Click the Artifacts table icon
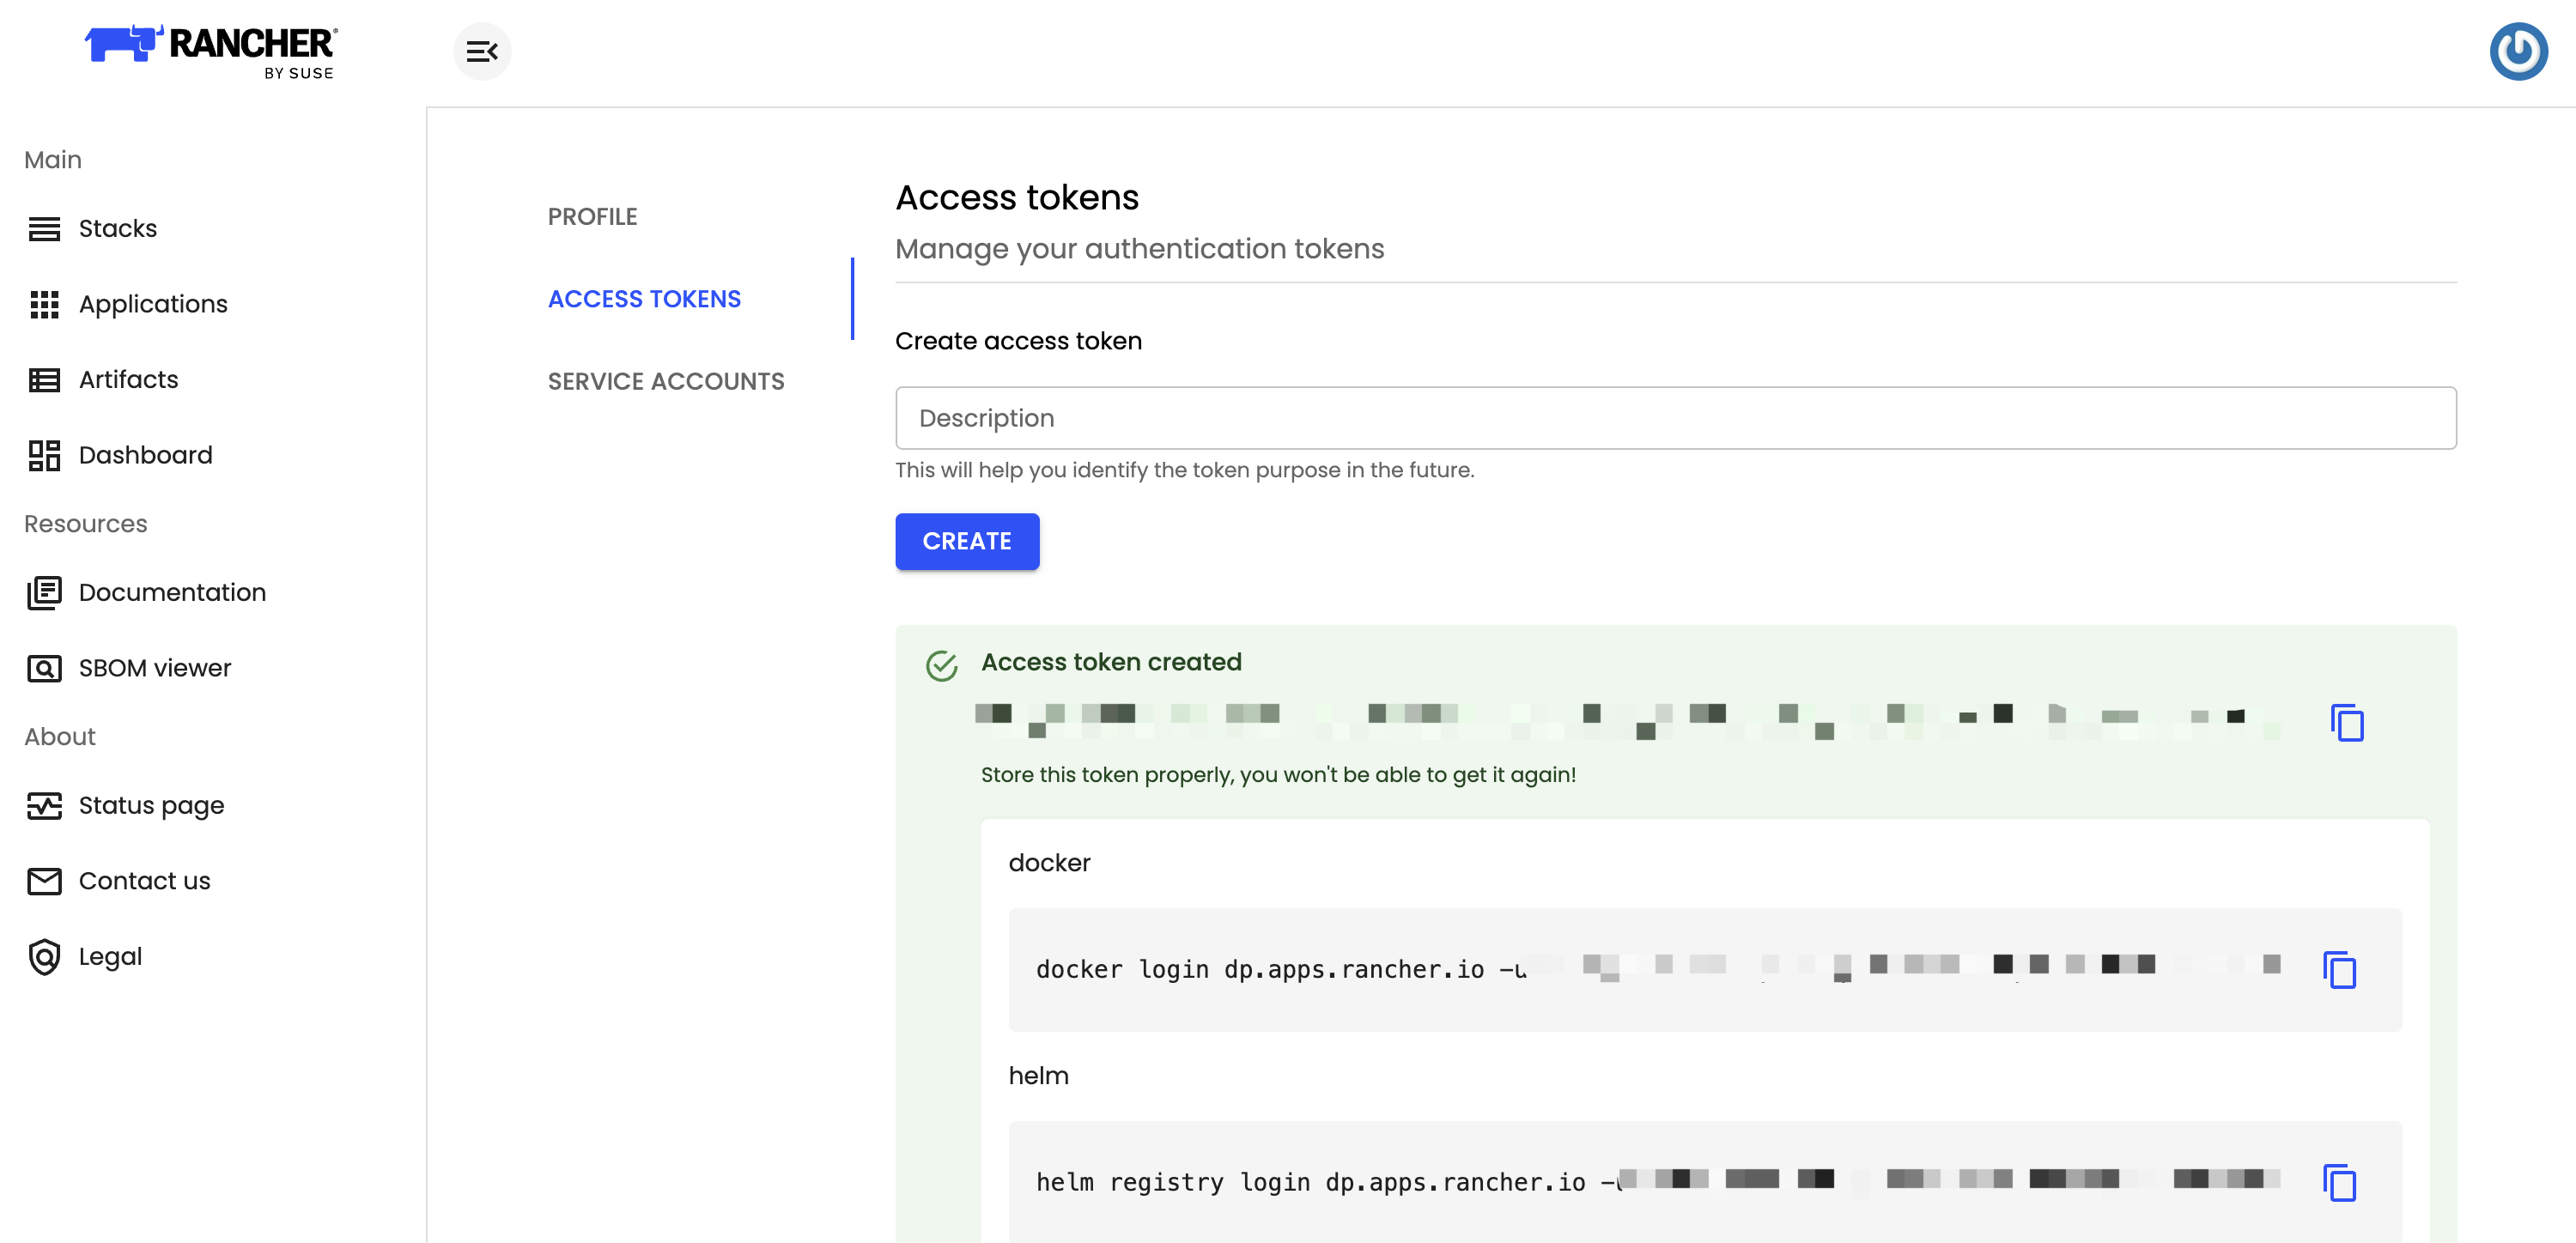This screenshot has width=2576, height=1243. pyautogui.click(x=44, y=380)
